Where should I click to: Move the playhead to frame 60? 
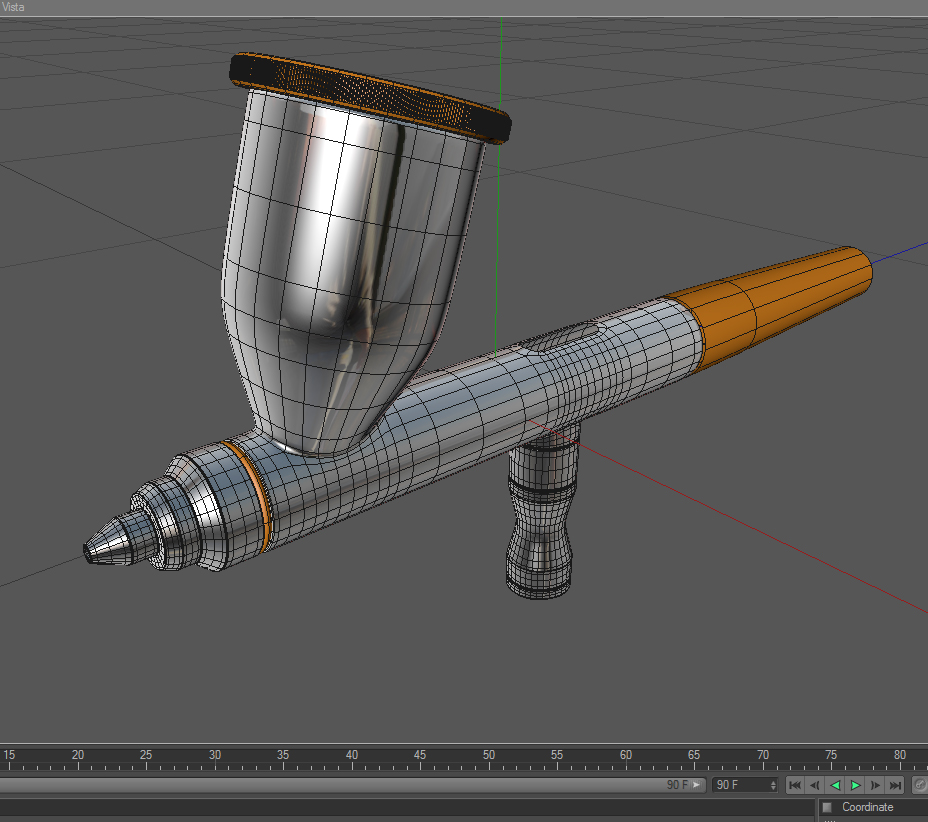[626, 759]
